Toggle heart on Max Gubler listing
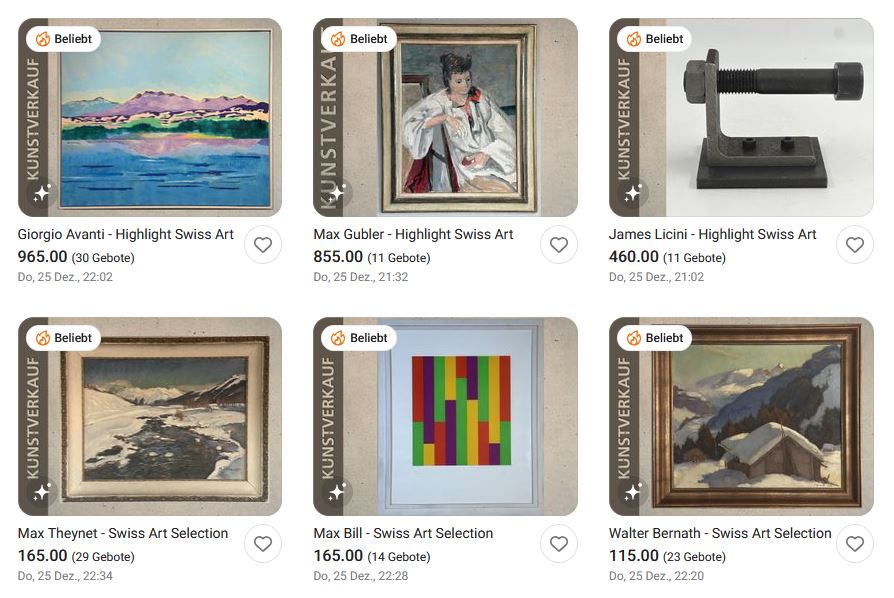894x598 pixels. click(x=559, y=245)
